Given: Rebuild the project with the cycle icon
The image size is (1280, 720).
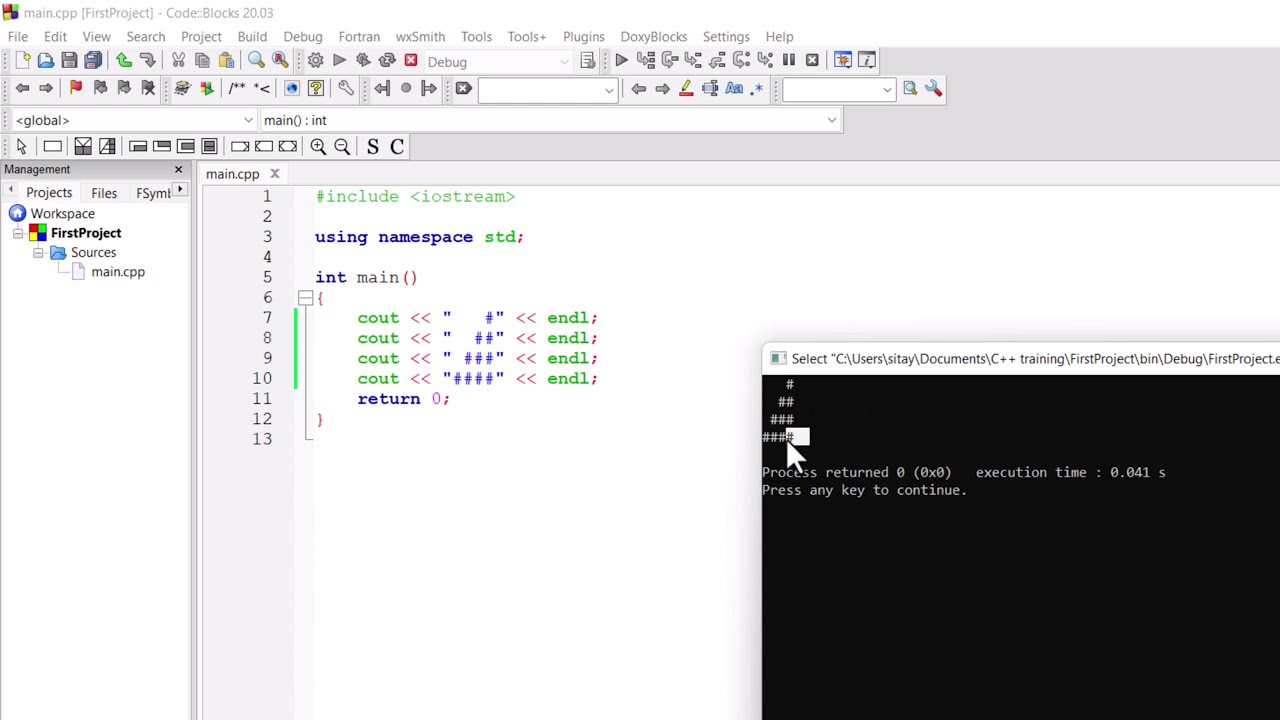Looking at the screenshot, I should (x=387, y=61).
